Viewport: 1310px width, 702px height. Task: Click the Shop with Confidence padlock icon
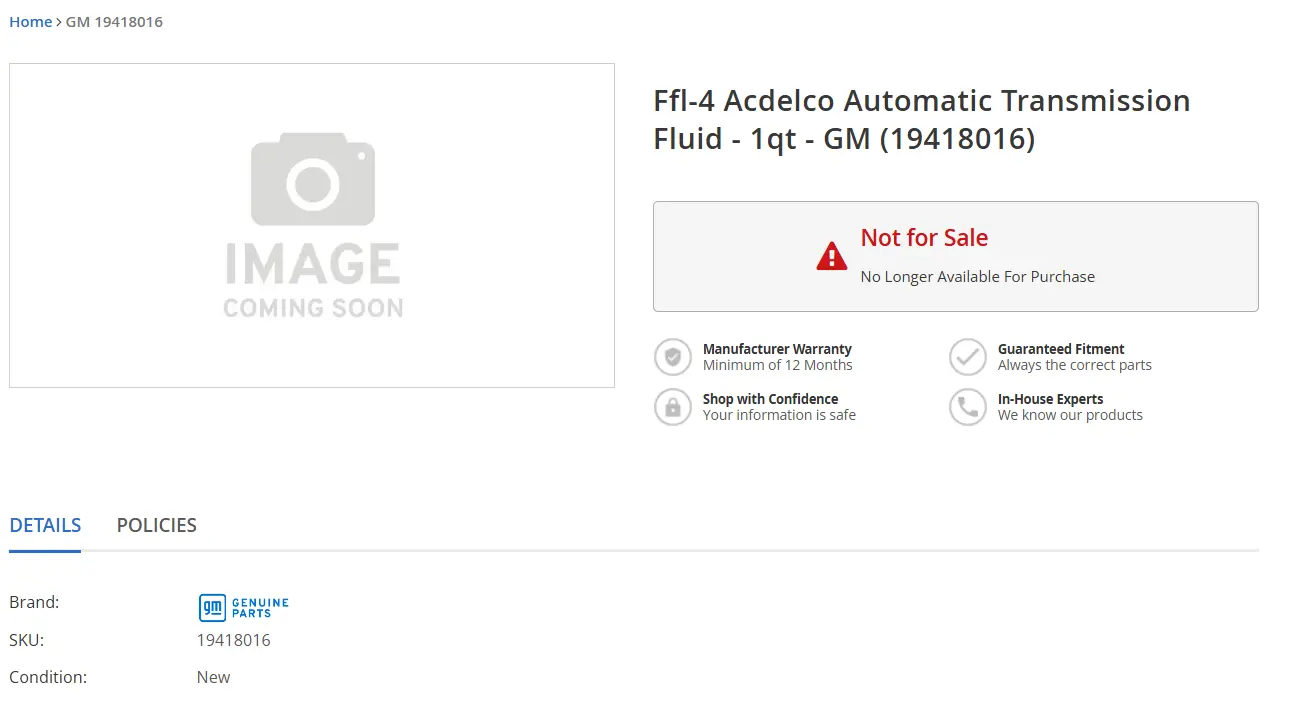click(673, 407)
